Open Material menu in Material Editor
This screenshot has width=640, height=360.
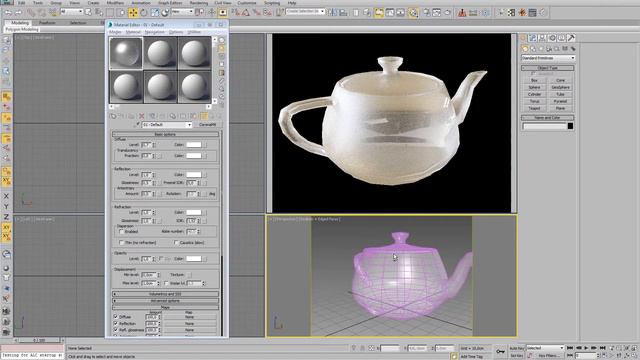(x=133, y=32)
